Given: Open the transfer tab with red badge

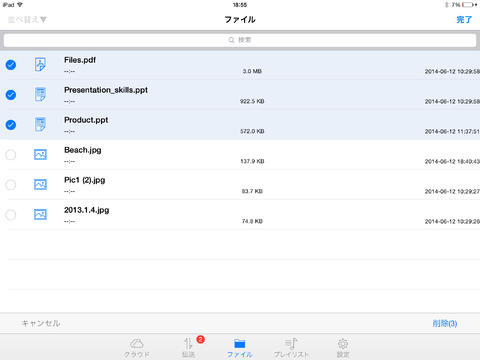Looking at the screenshot, I should (x=189, y=347).
